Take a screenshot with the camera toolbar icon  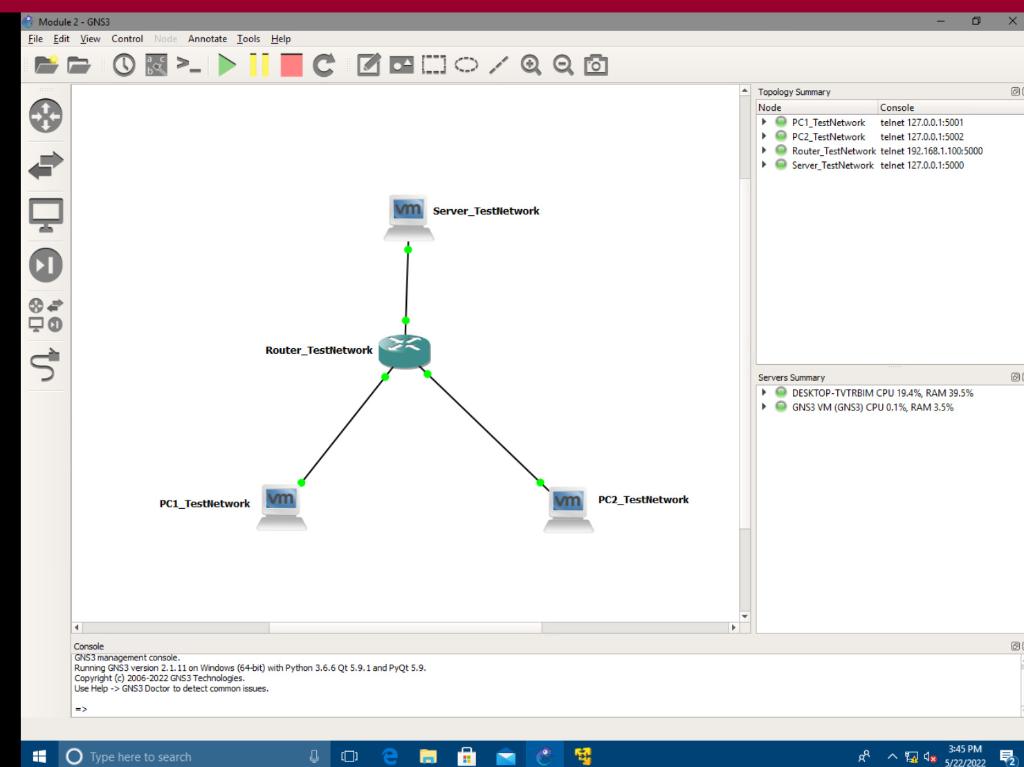pos(595,65)
